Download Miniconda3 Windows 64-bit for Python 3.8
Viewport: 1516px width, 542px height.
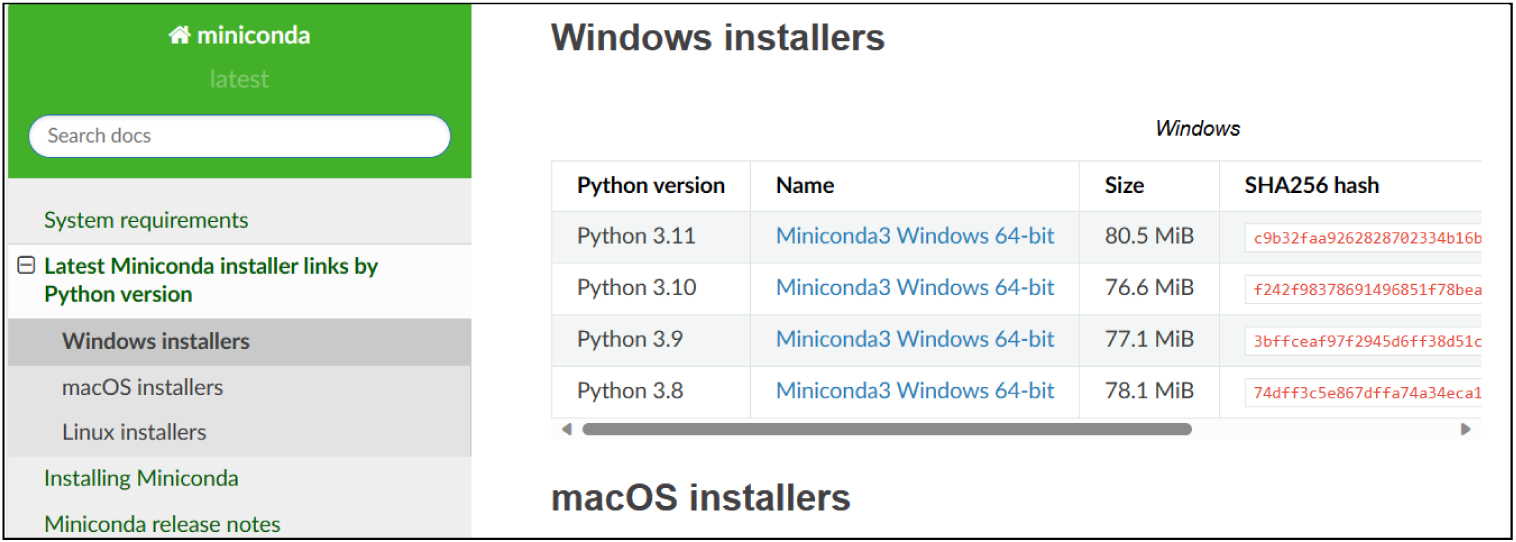coord(915,391)
